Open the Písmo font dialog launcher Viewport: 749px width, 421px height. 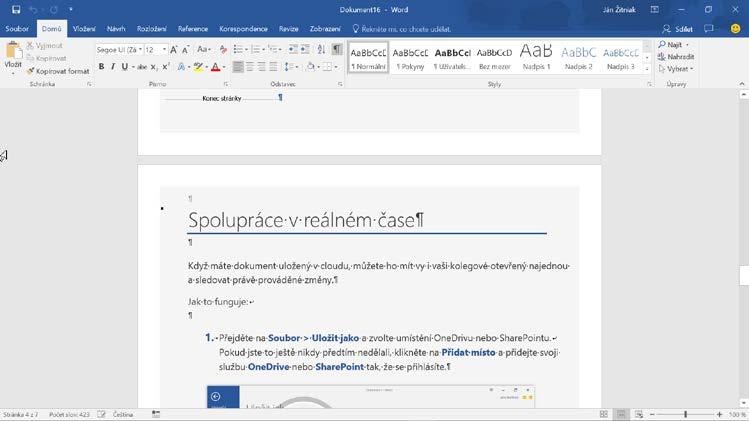coord(225,84)
